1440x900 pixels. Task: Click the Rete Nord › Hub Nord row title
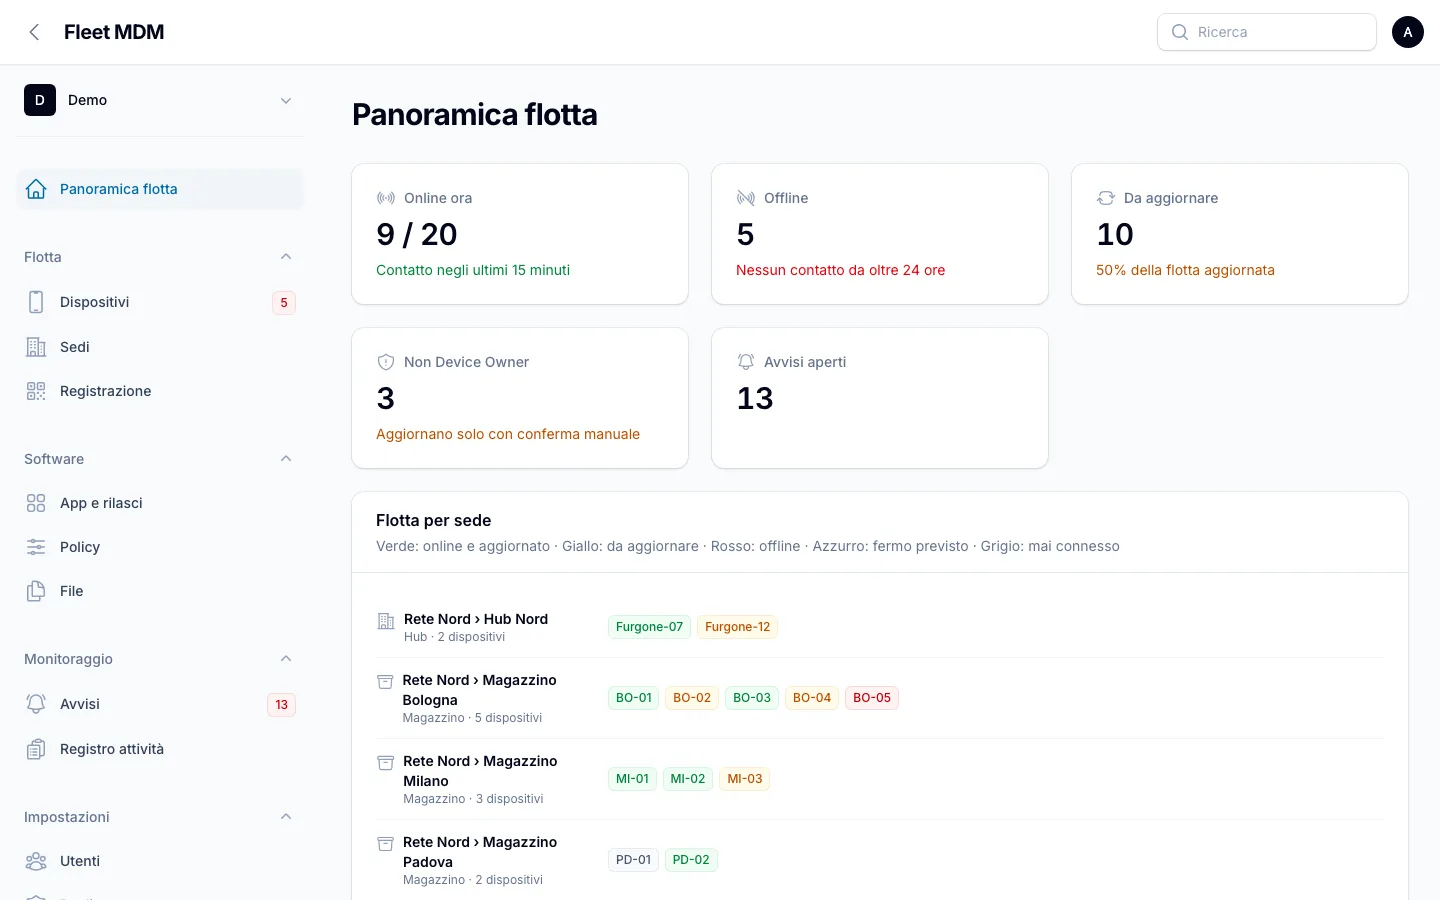pyautogui.click(x=476, y=619)
